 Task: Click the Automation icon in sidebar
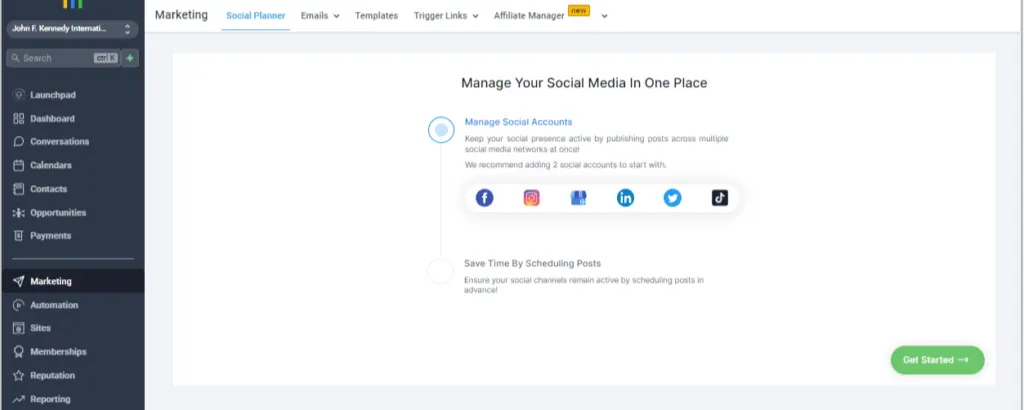pos(18,305)
